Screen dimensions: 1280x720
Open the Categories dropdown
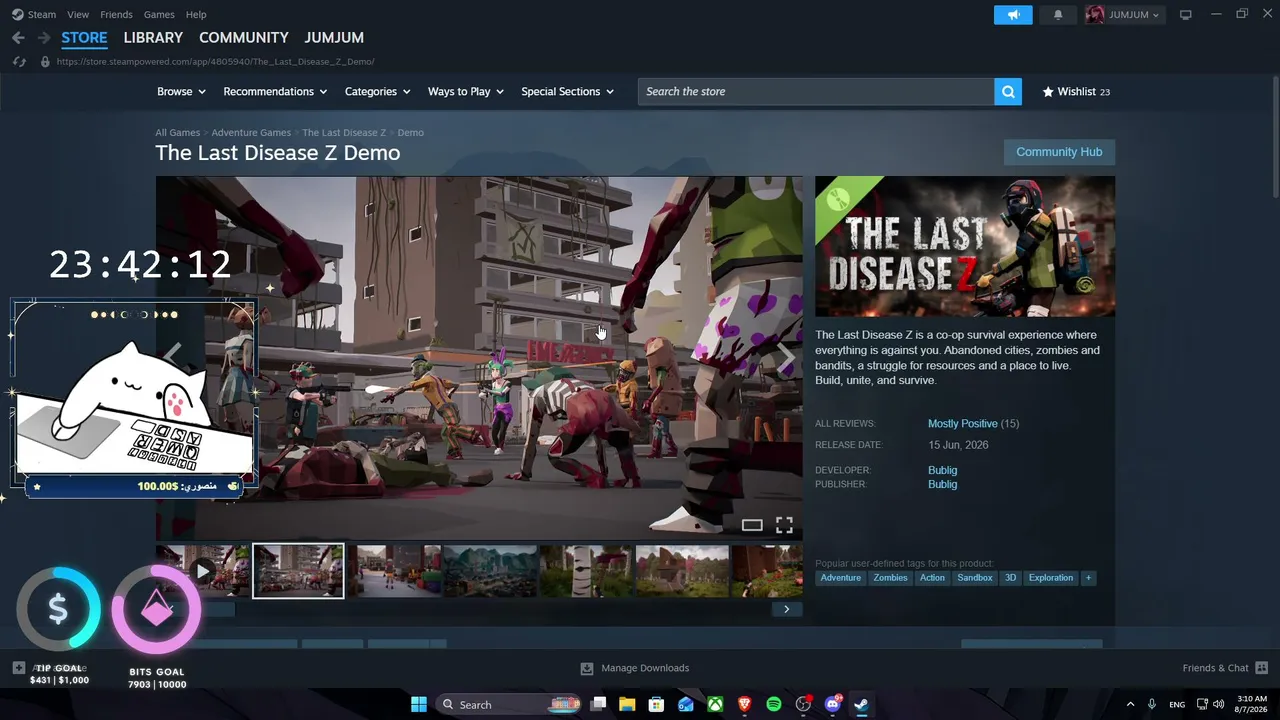(377, 92)
